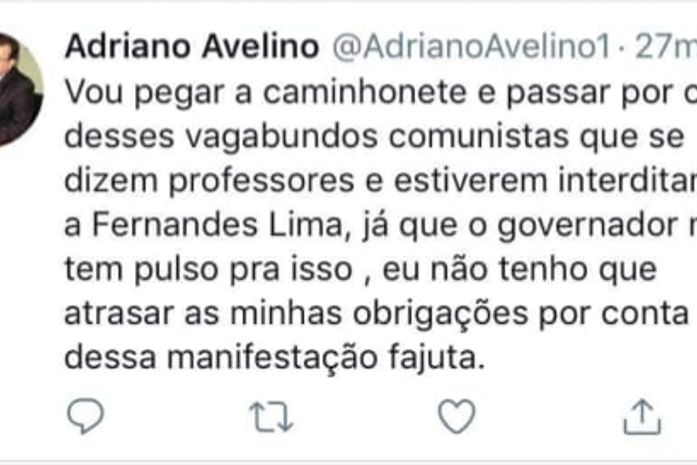Open the tweet from its 27m timestamp

665,46
